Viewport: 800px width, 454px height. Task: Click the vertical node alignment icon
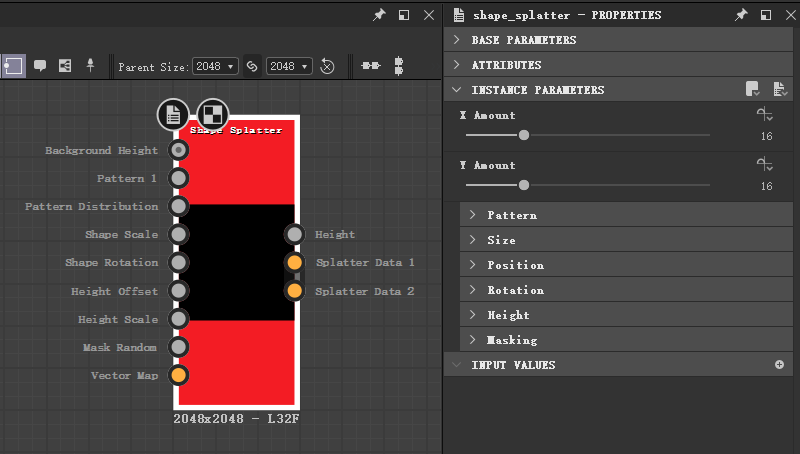[399, 66]
